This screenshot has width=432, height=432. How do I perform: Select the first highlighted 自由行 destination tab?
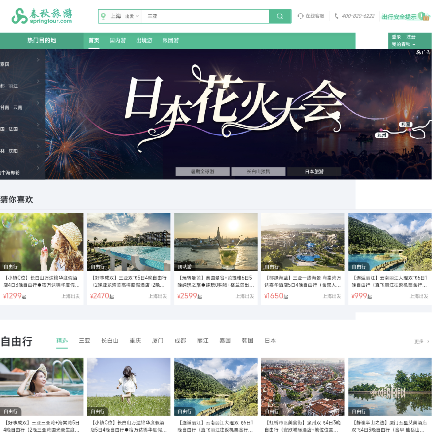(x=62, y=341)
